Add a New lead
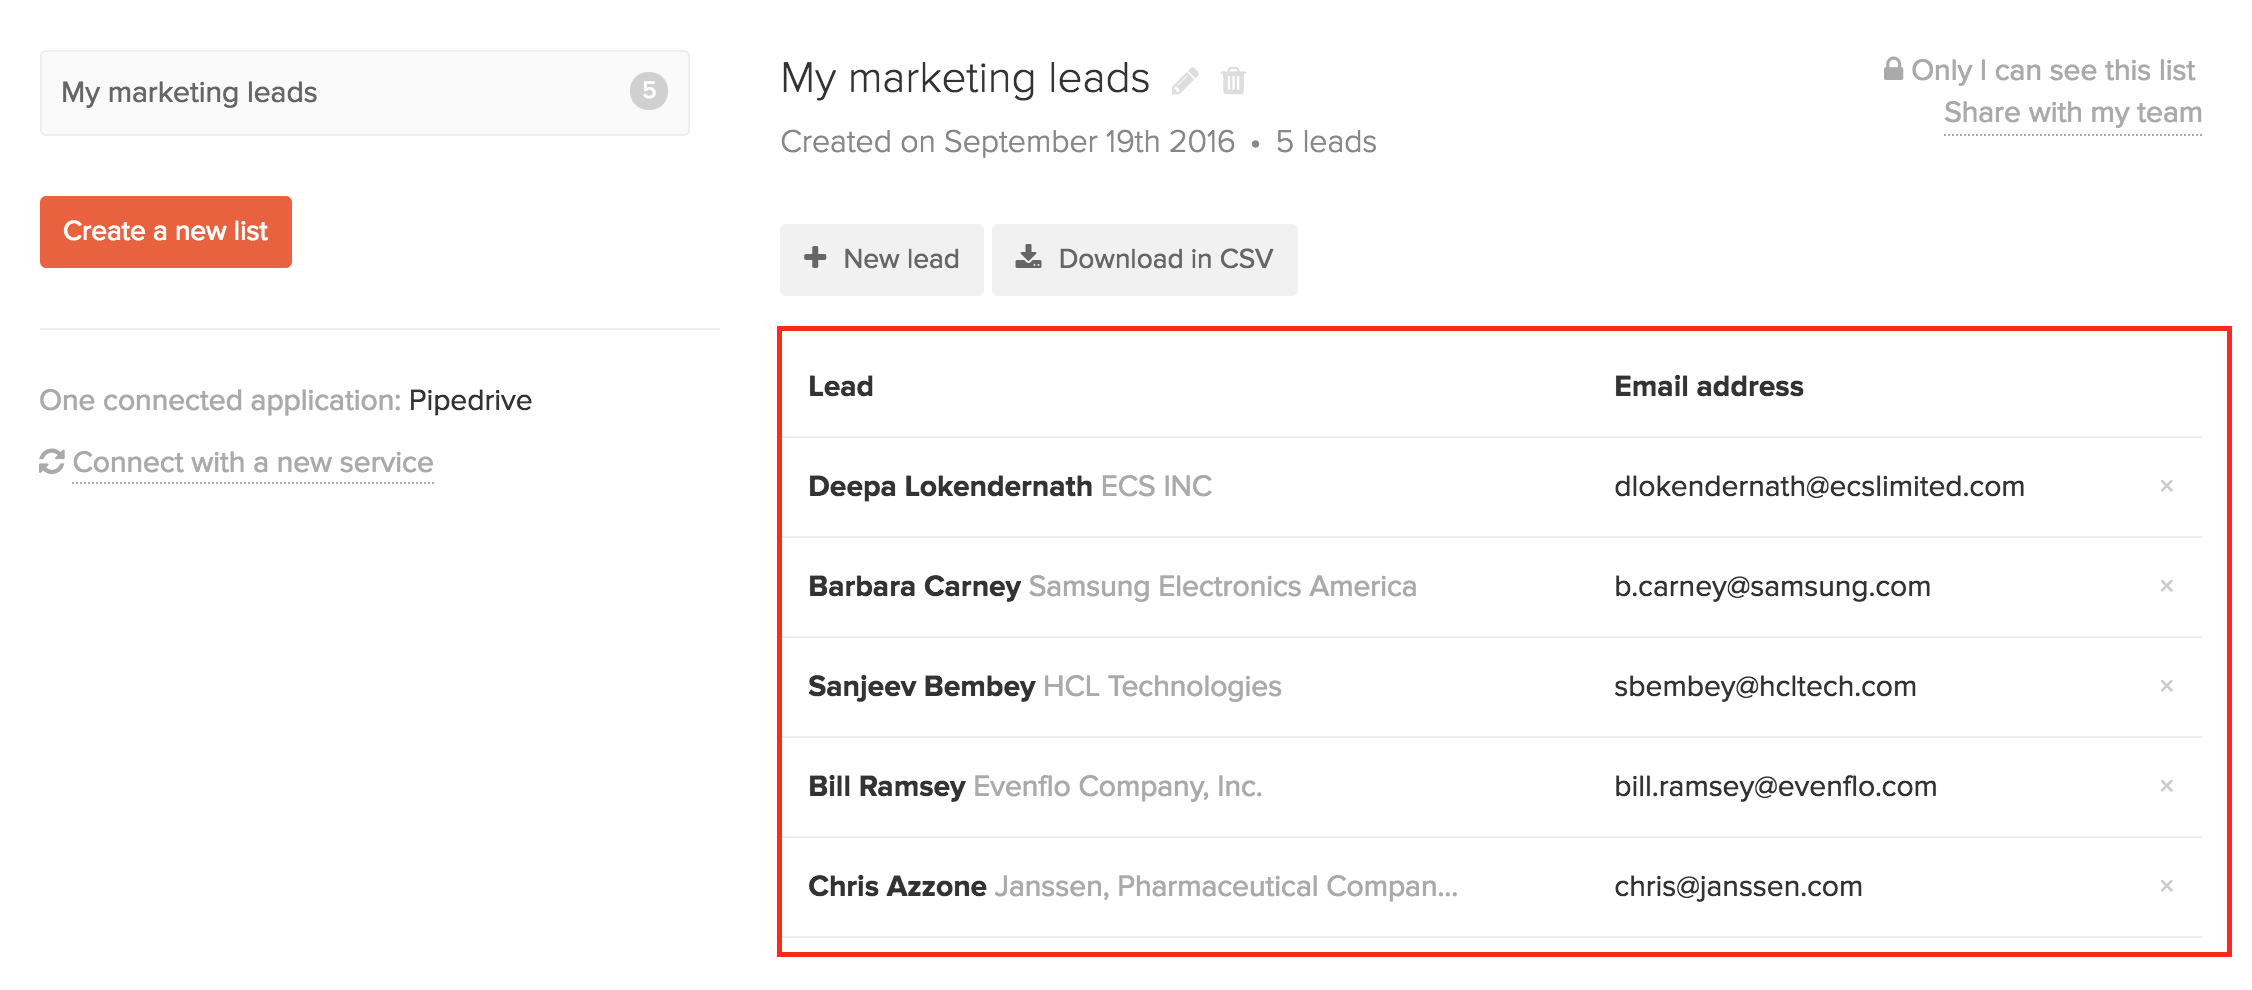Image resolution: width=2252 pixels, height=990 pixels. 881,260
